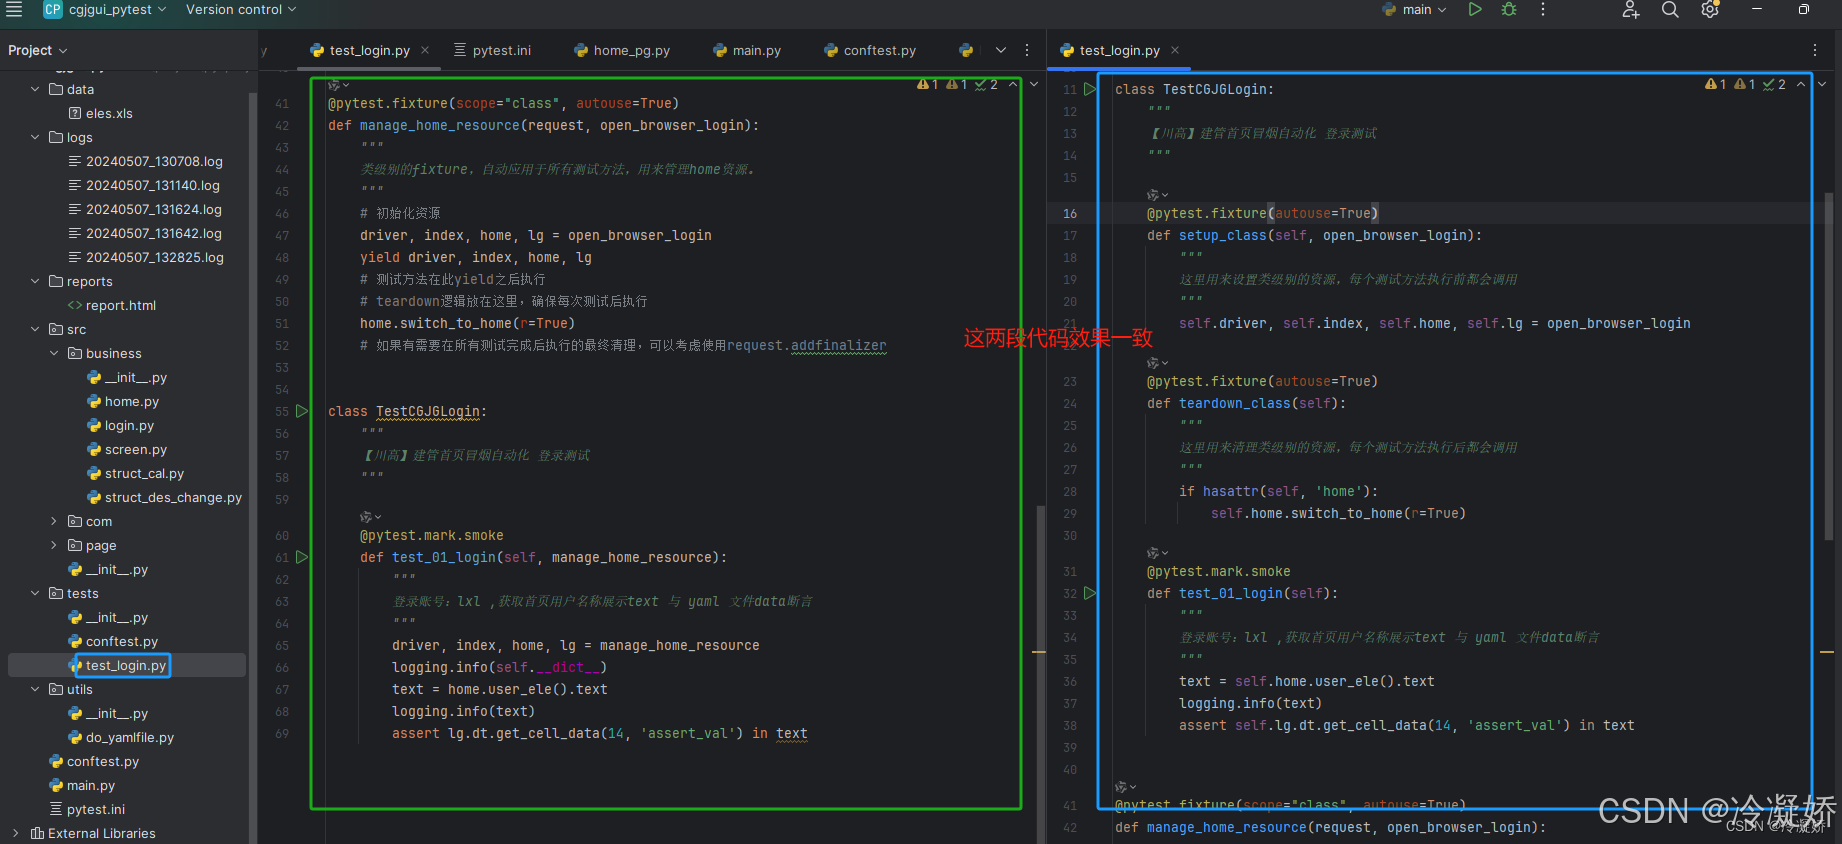The width and height of the screenshot is (1842, 844).
Task: Open usages hint above setup_class fixture
Action: [1158, 195]
